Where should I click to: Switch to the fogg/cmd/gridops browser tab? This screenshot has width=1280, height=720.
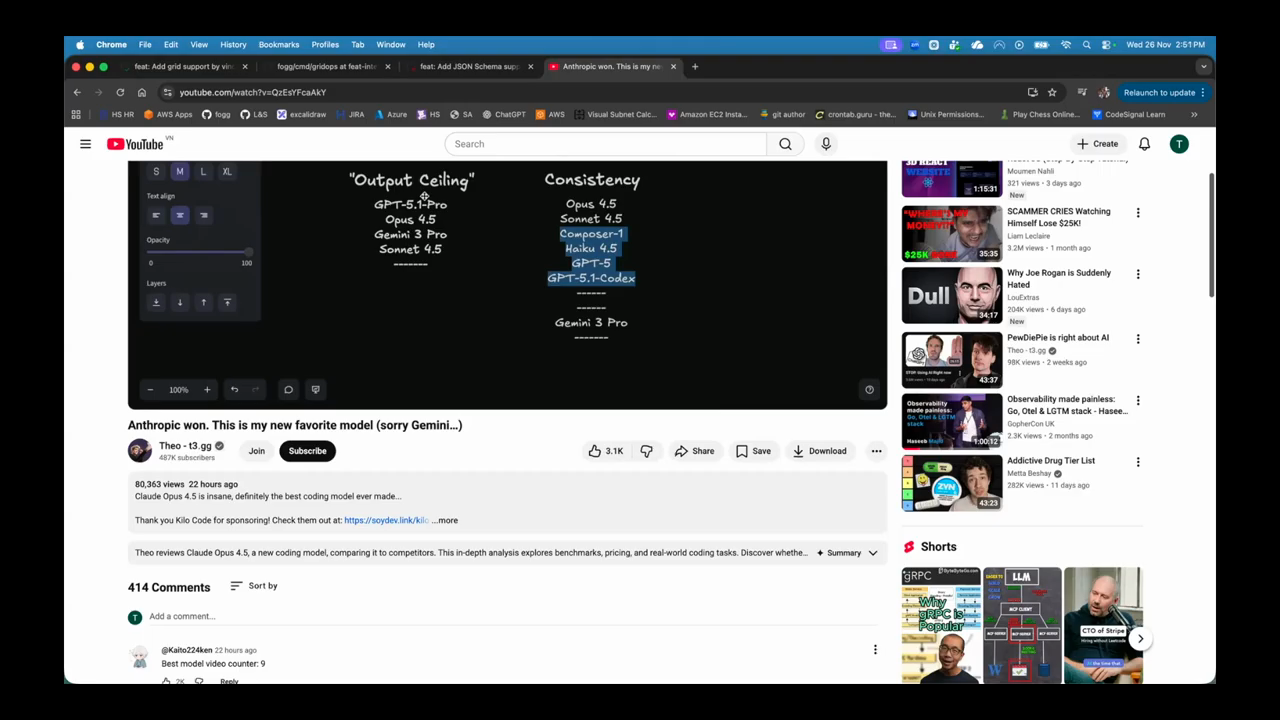pyautogui.click(x=325, y=67)
